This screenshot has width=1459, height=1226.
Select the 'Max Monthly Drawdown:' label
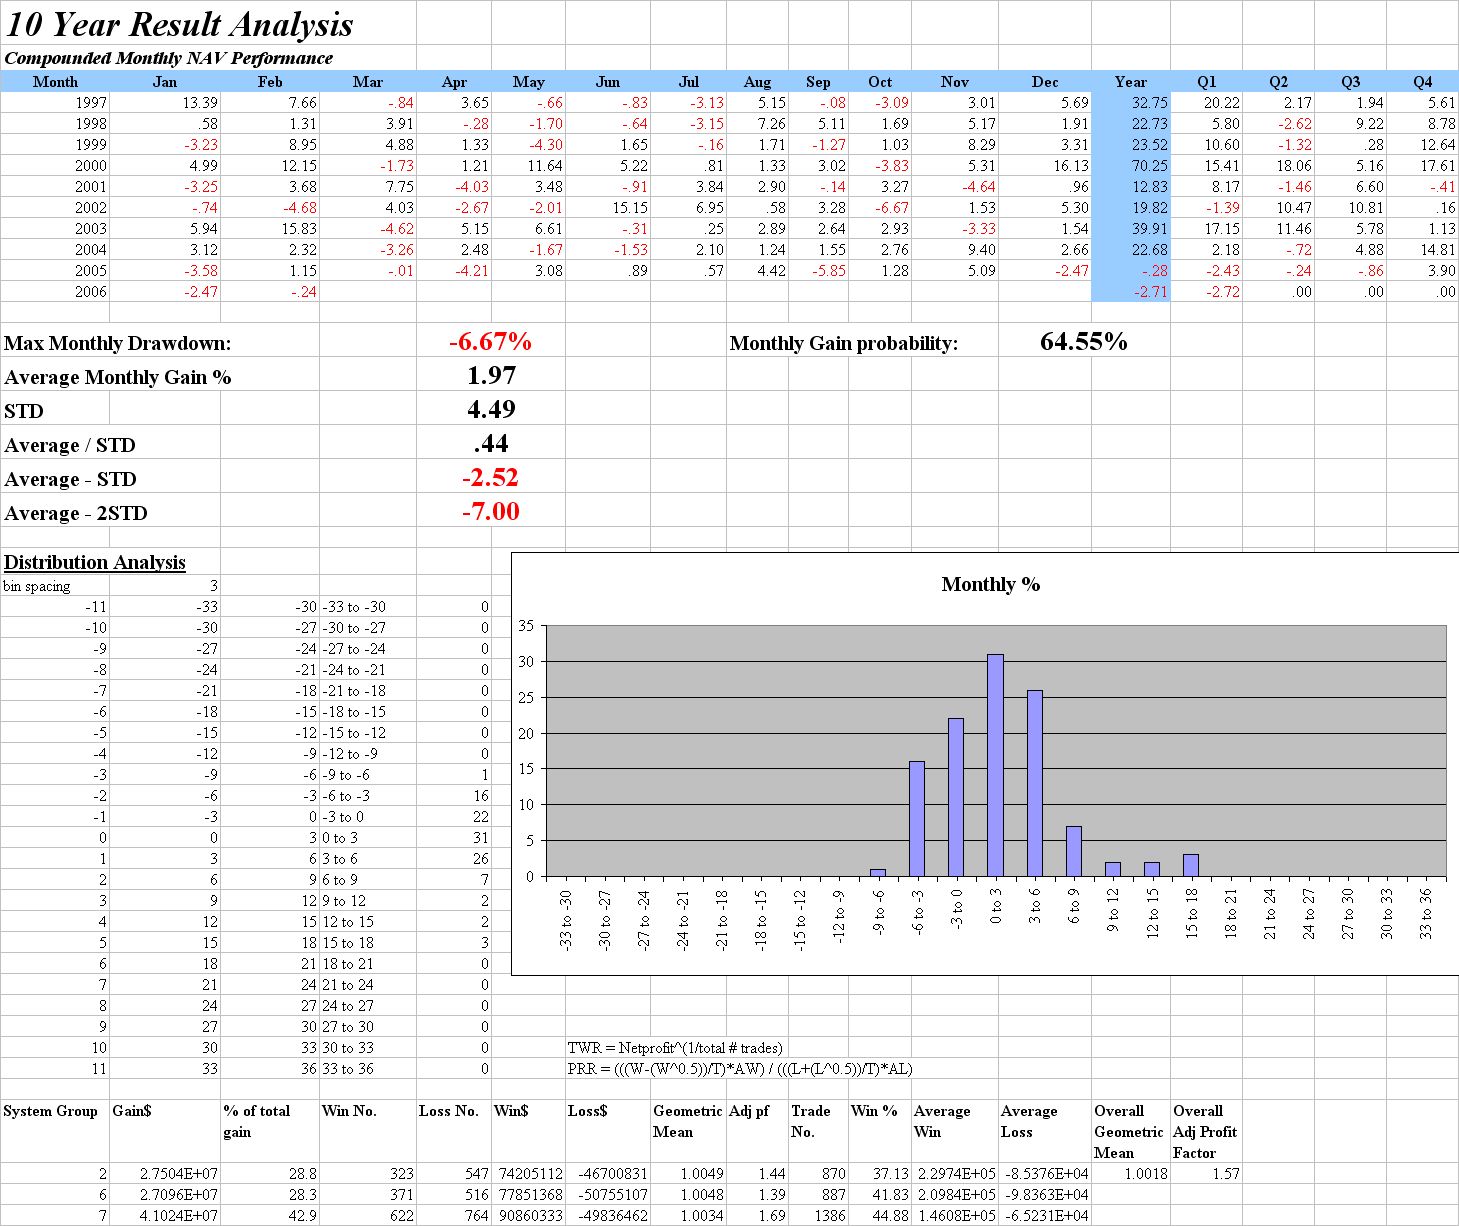click(x=117, y=343)
